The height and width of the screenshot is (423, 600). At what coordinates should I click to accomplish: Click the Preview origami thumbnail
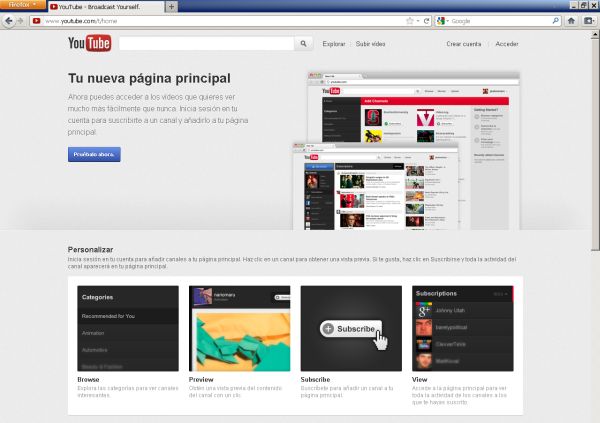240,328
